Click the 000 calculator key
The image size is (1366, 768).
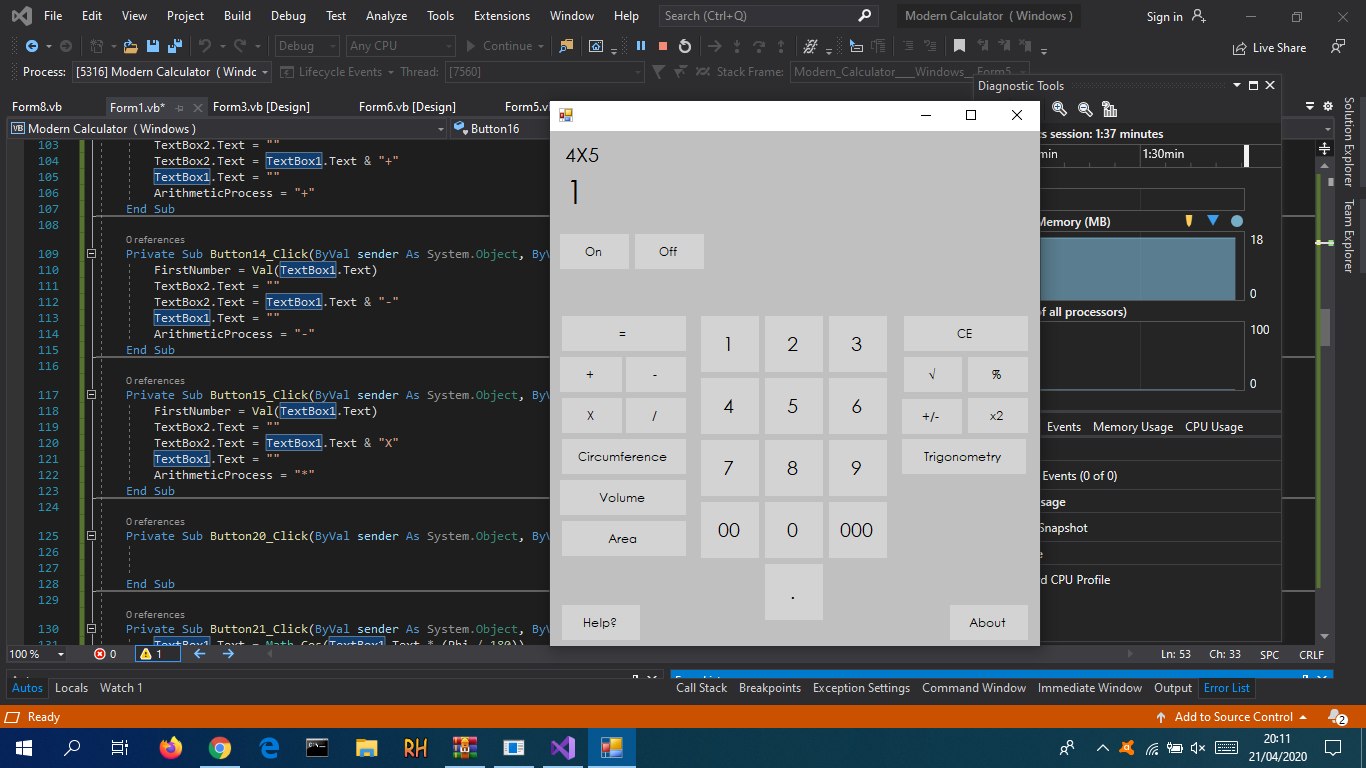coord(857,530)
